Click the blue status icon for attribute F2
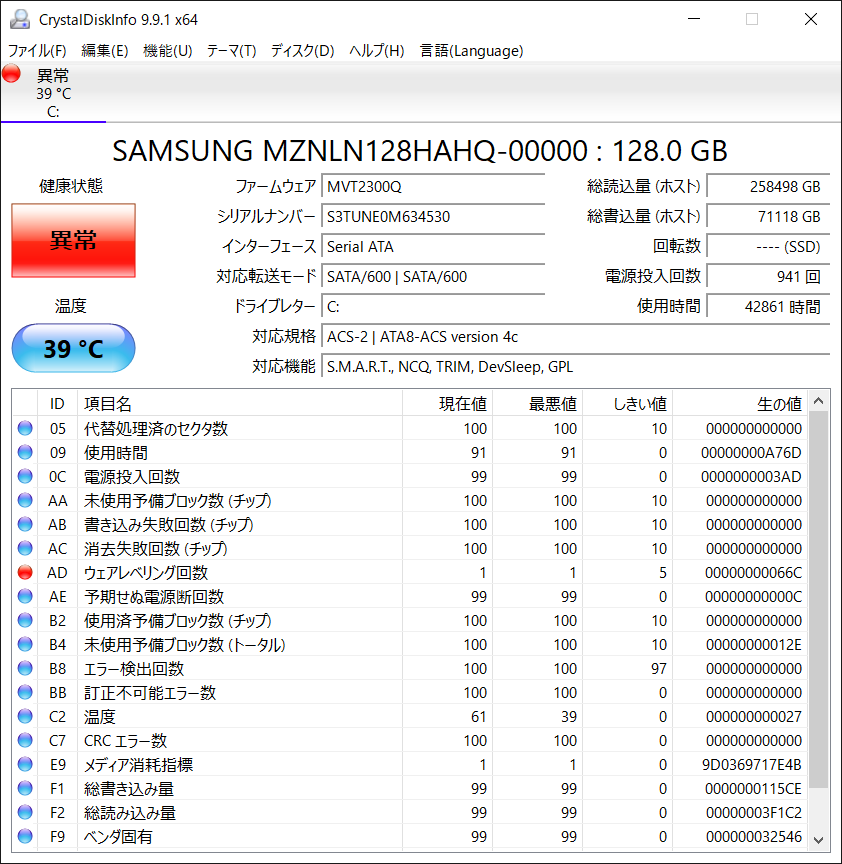The width and height of the screenshot is (842, 864). pyautogui.click(x=25, y=812)
